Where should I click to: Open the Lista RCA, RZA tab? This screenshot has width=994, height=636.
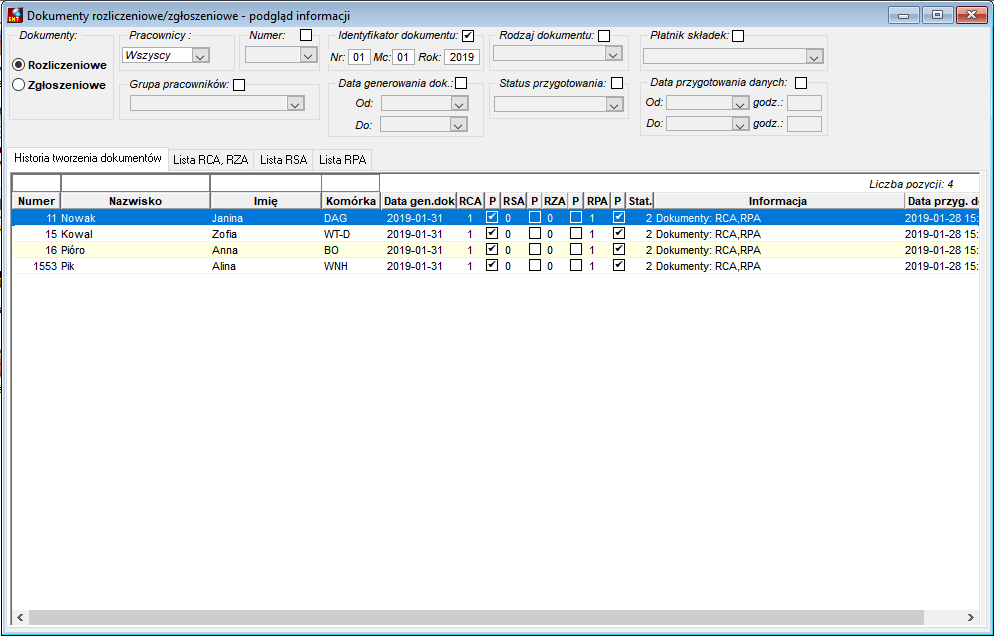pyautogui.click(x=210, y=160)
